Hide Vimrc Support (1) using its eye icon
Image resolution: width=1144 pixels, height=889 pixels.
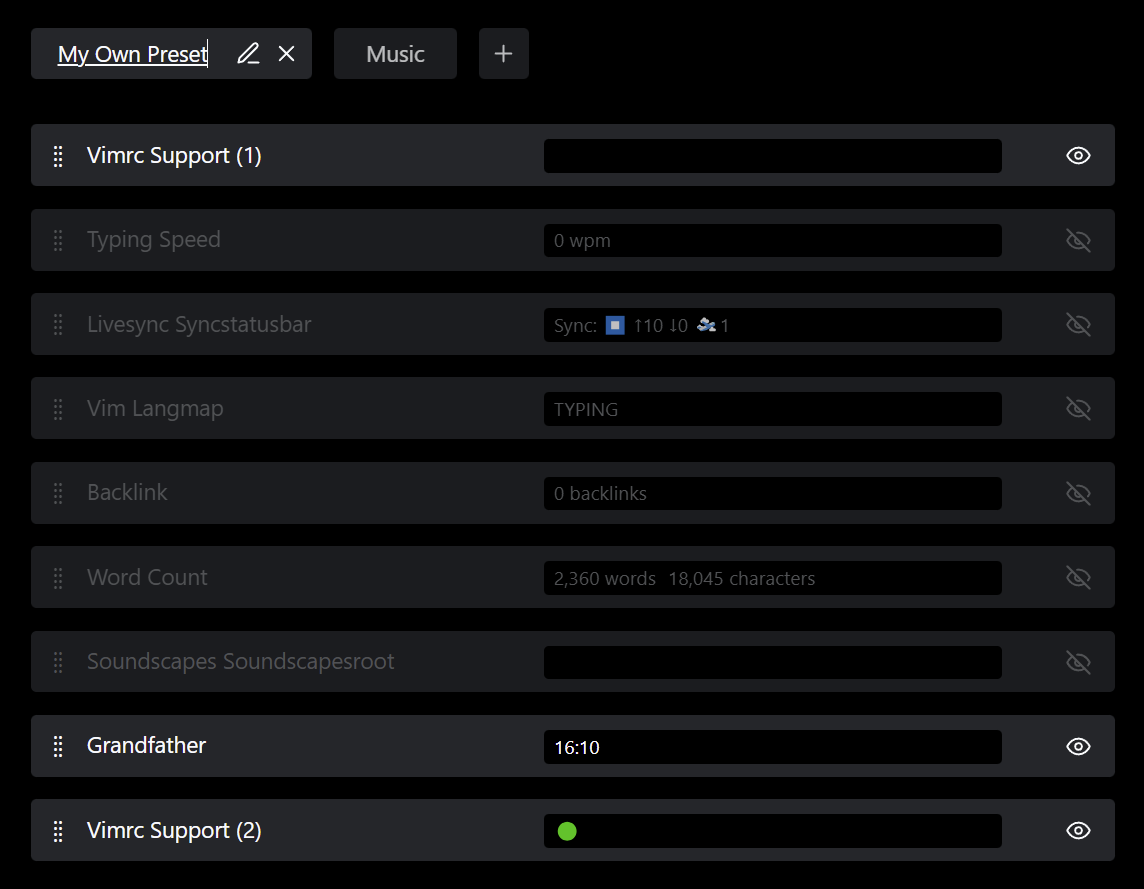[x=1078, y=155]
